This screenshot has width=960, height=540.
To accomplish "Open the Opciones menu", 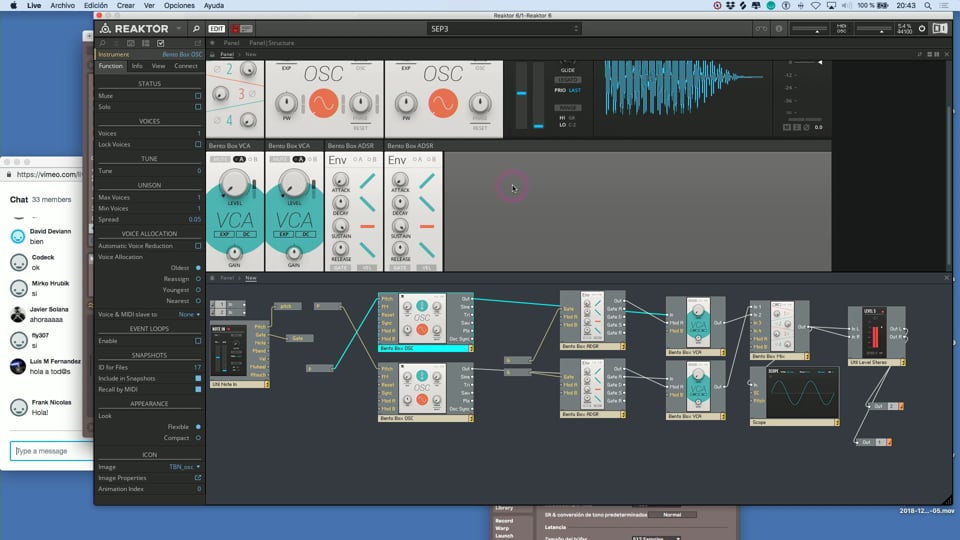I will (x=179, y=6).
